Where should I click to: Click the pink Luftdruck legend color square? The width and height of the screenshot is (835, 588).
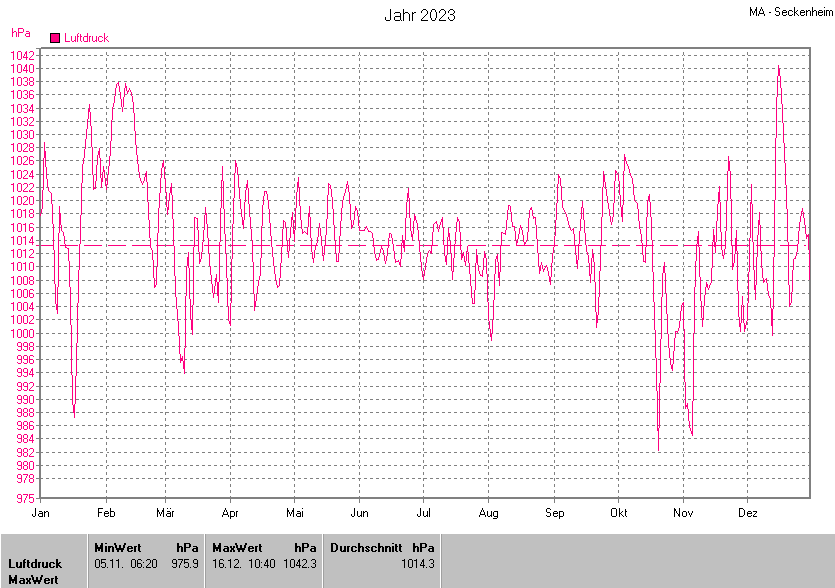tap(55, 38)
